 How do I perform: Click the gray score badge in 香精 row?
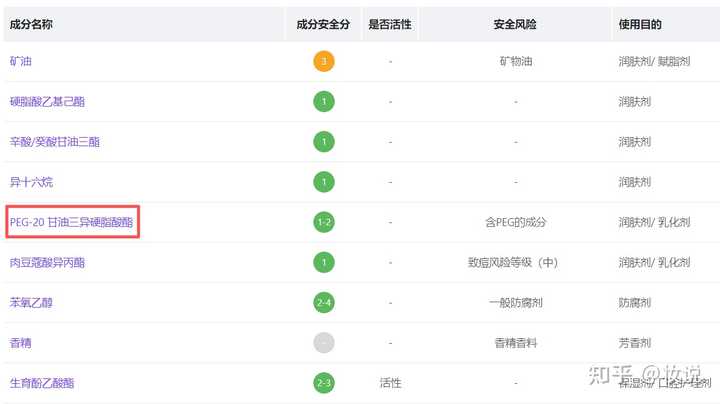pos(323,343)
